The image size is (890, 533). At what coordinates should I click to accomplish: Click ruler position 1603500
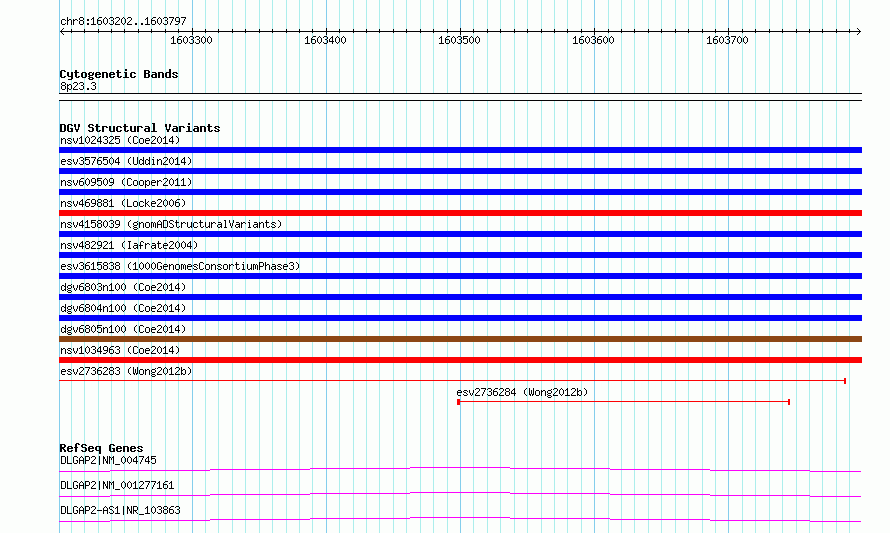tap(459, 40)
